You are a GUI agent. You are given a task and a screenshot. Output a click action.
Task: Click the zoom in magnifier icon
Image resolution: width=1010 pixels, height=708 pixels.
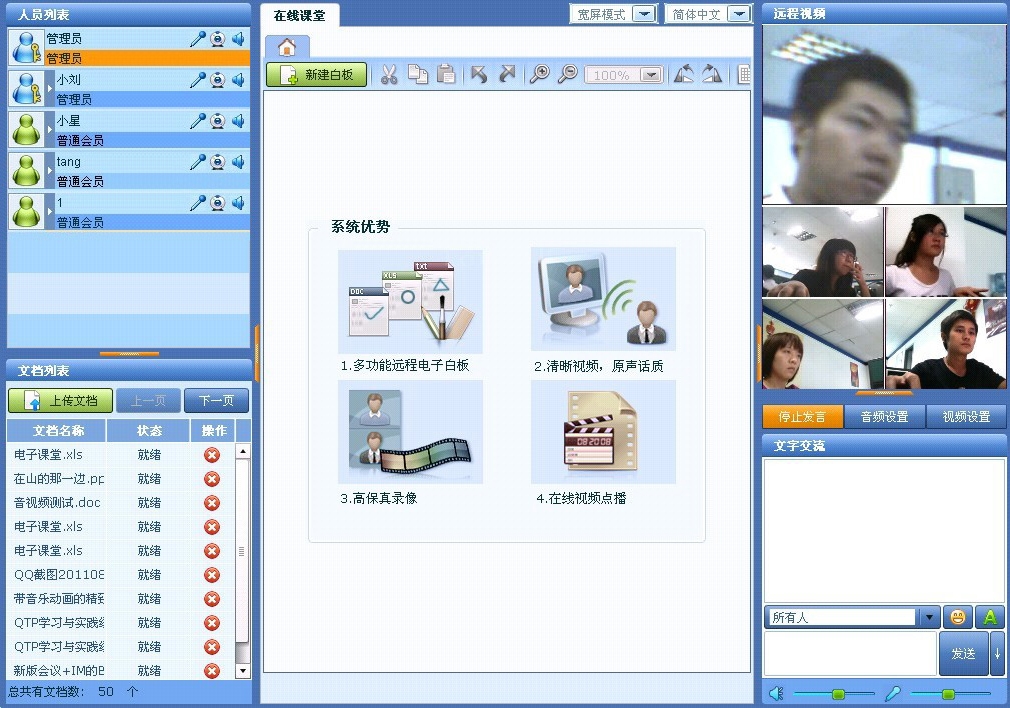click(539, 75)
